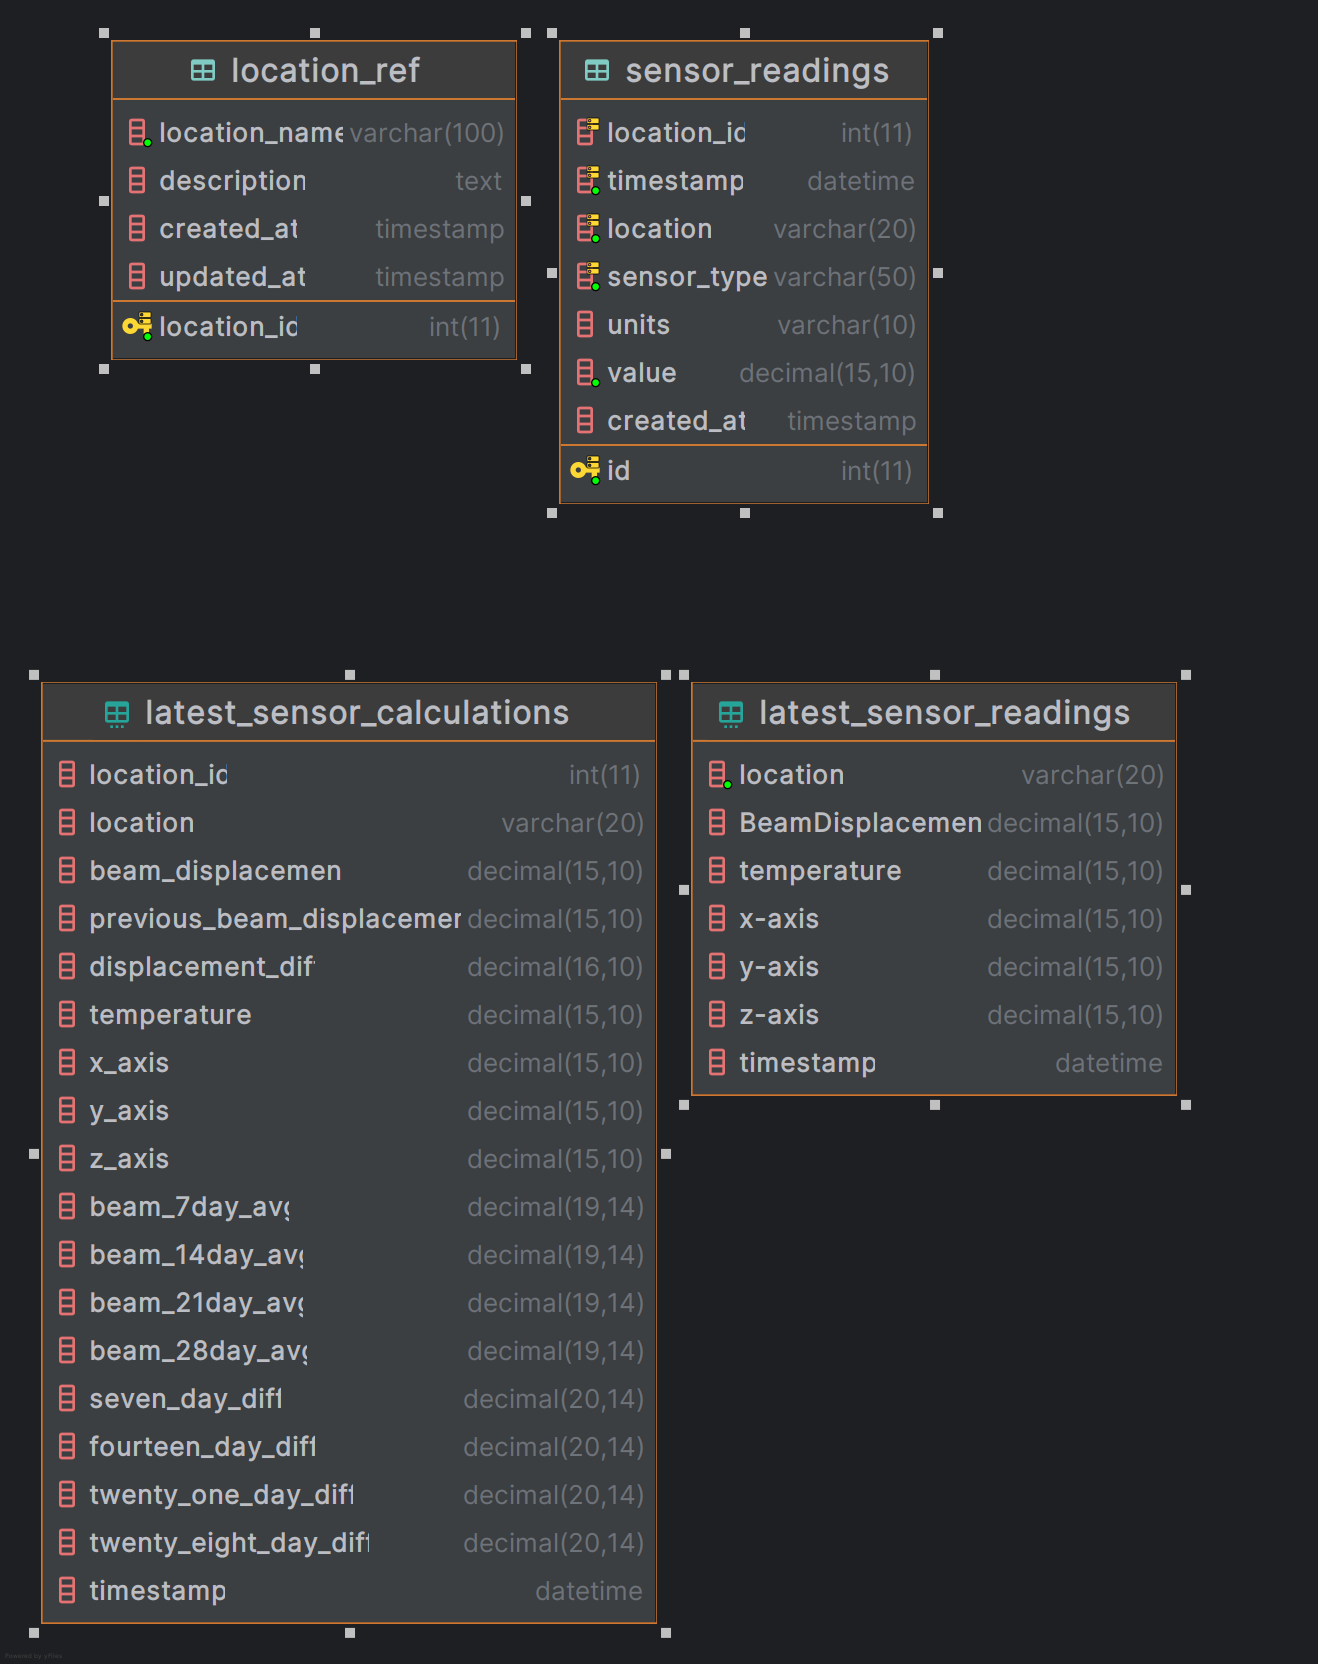Click the sensor_readings table icon

pos(597,70)
